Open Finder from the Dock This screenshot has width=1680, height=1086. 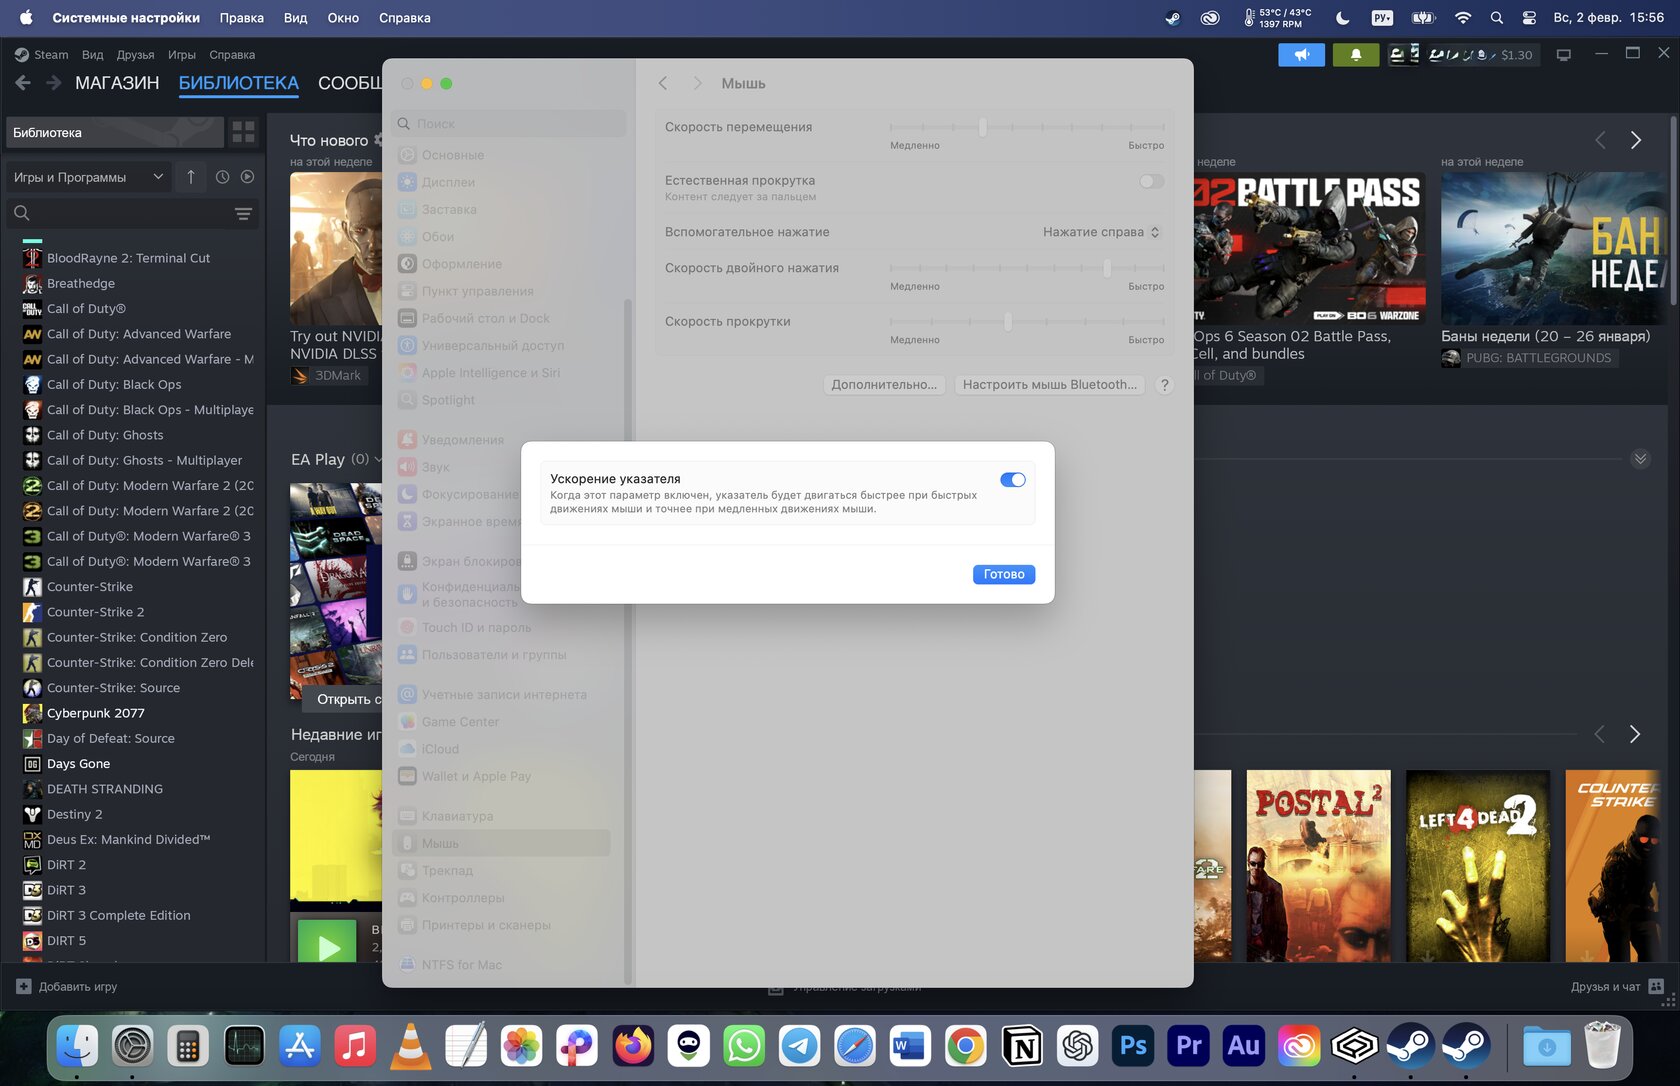77,1047
